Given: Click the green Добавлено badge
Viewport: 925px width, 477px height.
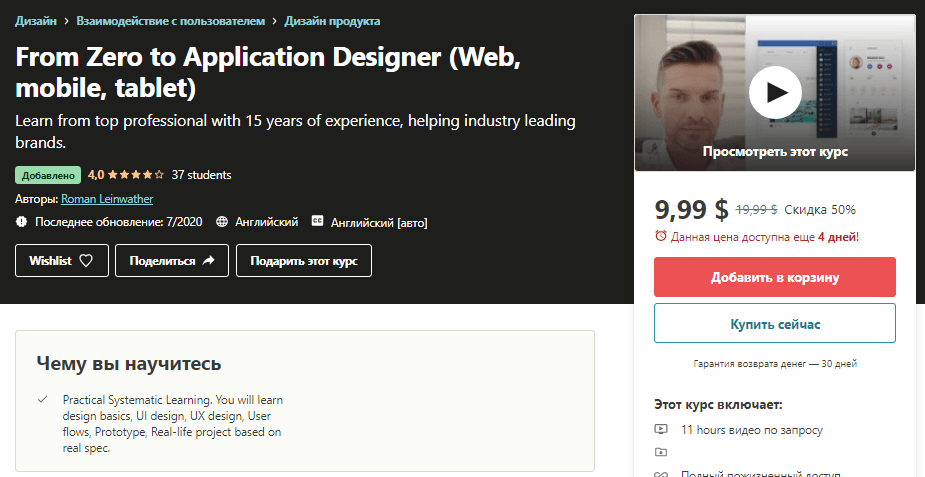Looking at the screenshot, I should (x=48, y=175).
